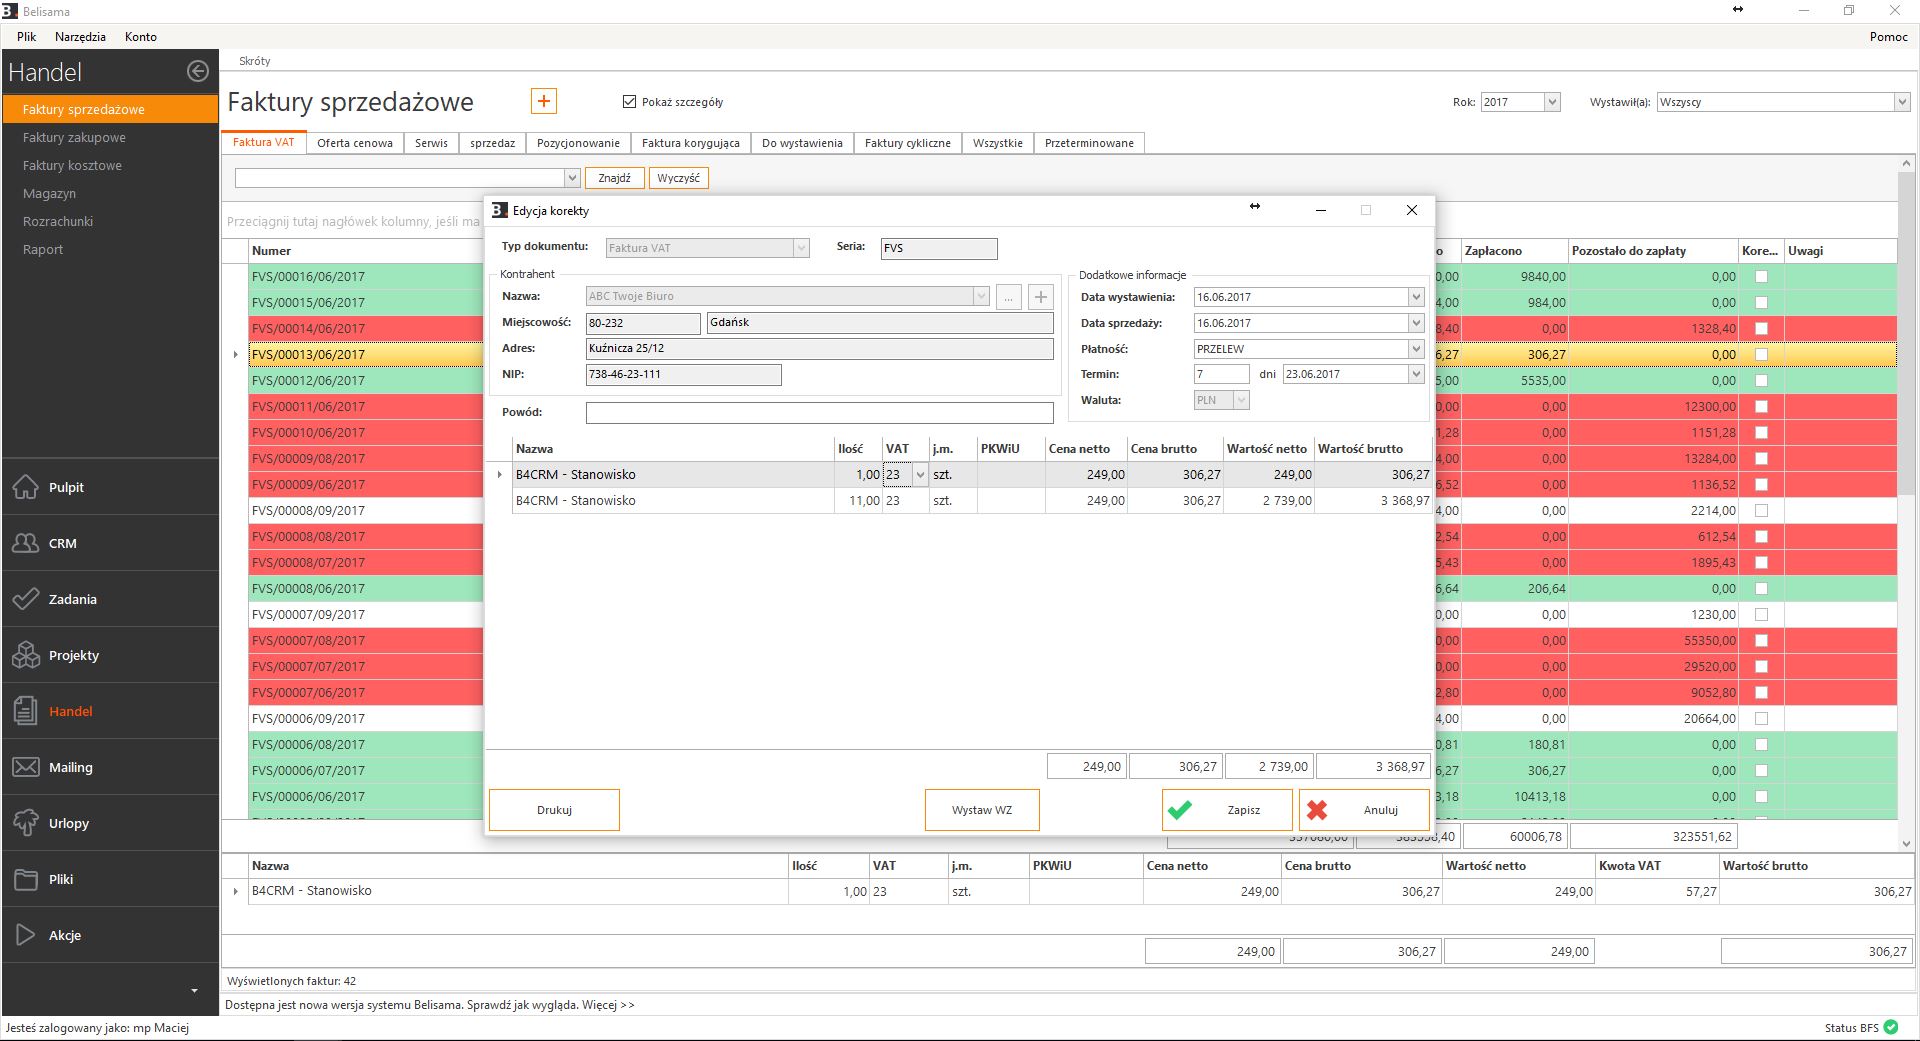This screenshot has width=1920, height=1041.
Task: Click into the Powód text field
Action: pyautogui.click(x=819, y=413)
